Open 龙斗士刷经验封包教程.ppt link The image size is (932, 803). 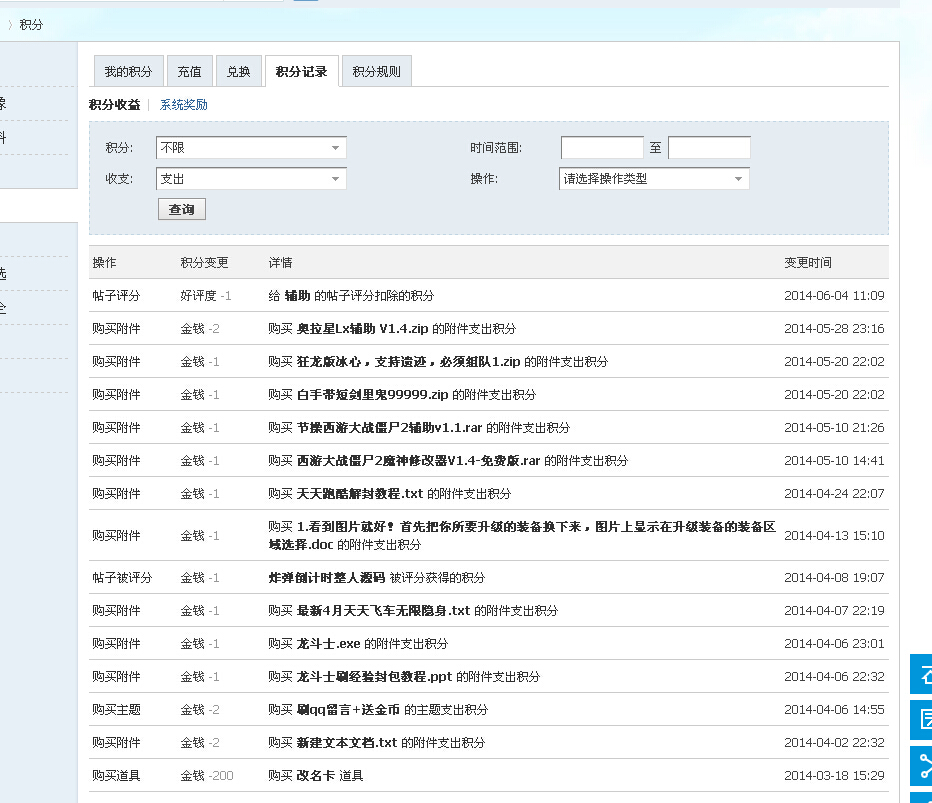pos(374,676)
